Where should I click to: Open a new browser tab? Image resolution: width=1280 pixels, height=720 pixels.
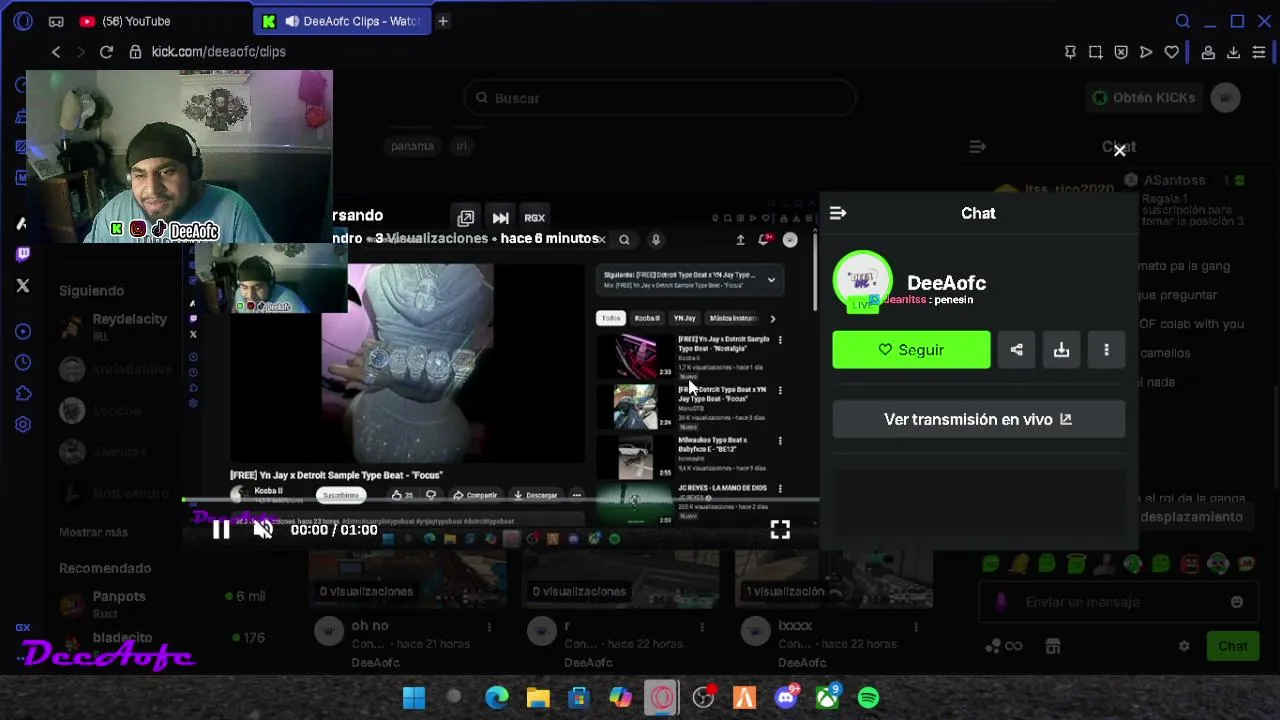(x=443, y=21)
